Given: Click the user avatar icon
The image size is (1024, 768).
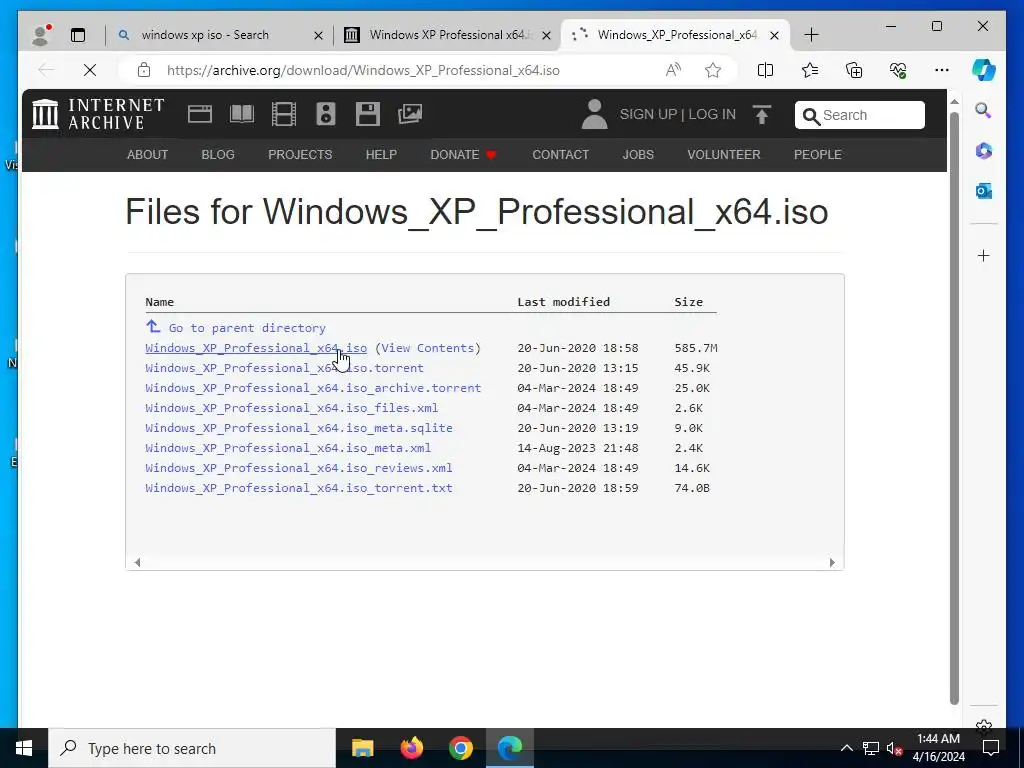Looking at the screenshot, I should click(x=594, y=114).
